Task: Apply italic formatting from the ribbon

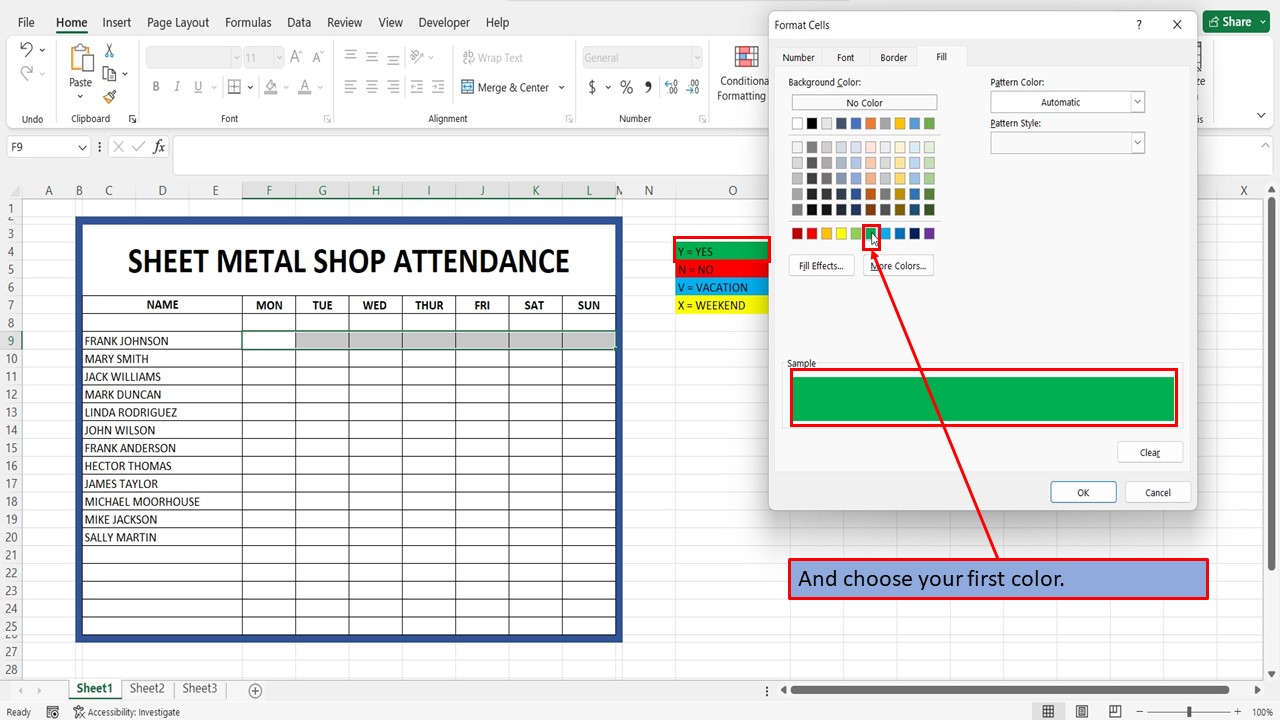Action: [176, 87]
